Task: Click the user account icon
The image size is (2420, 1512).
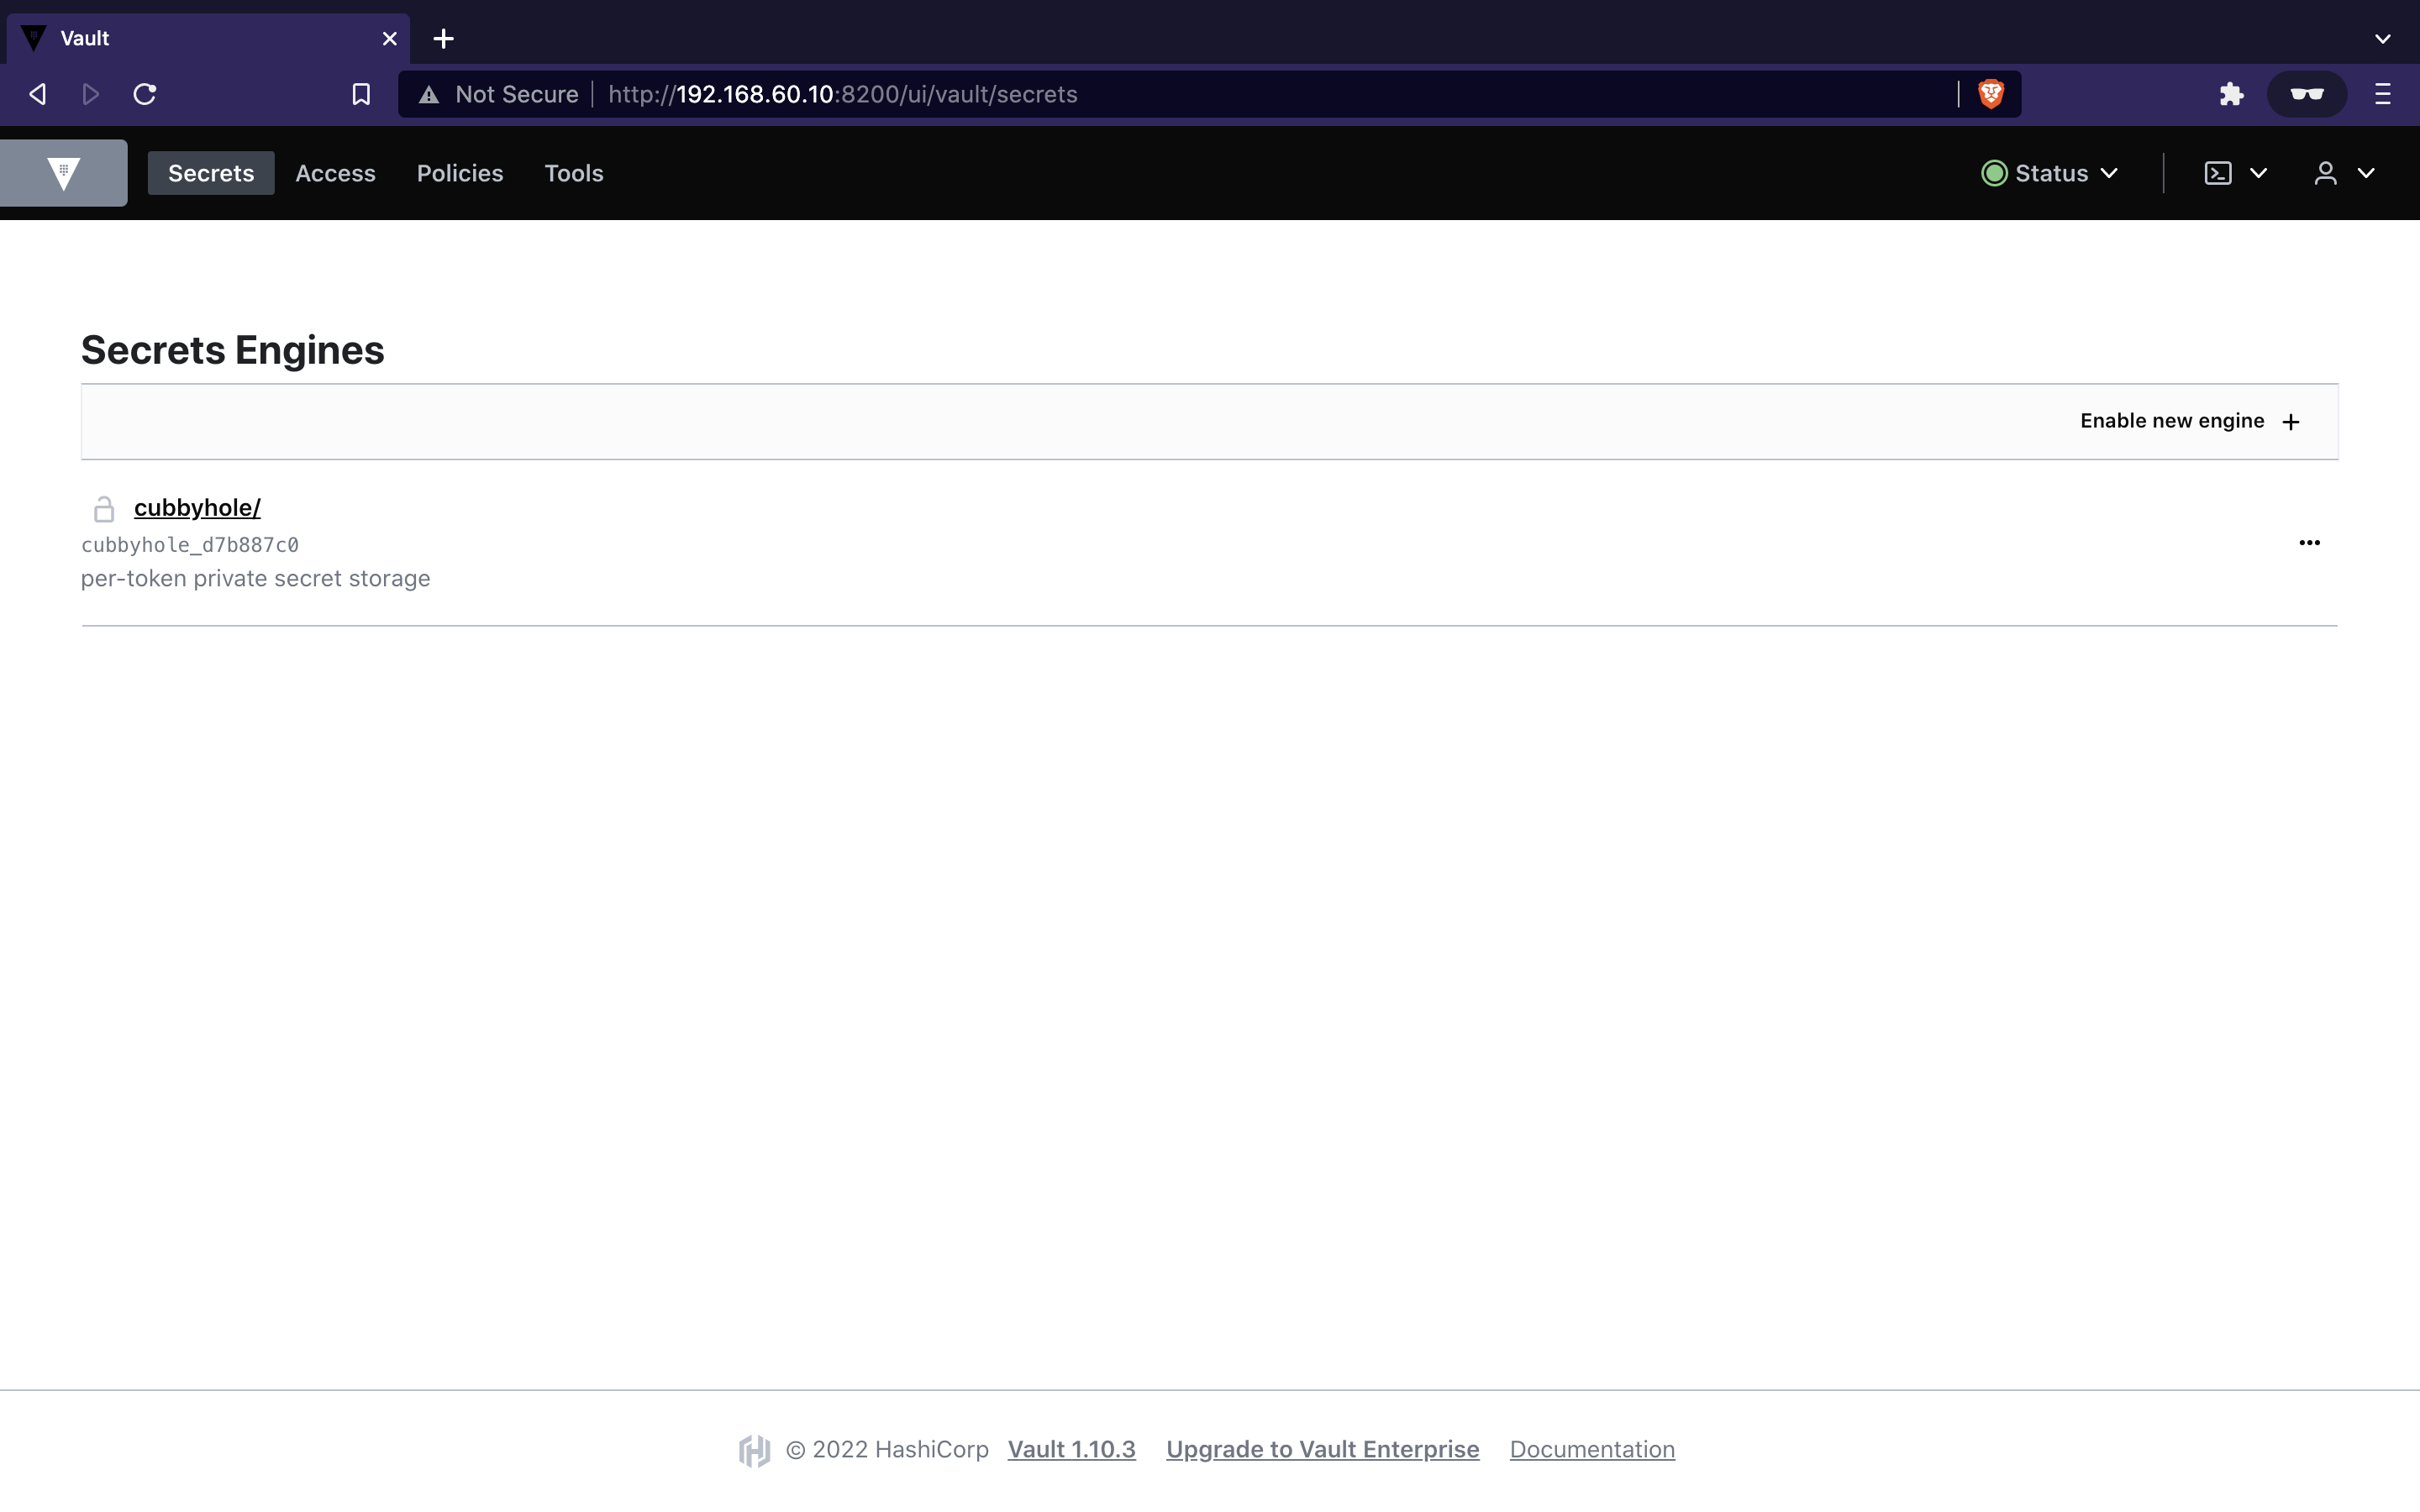Action: 2326,172
